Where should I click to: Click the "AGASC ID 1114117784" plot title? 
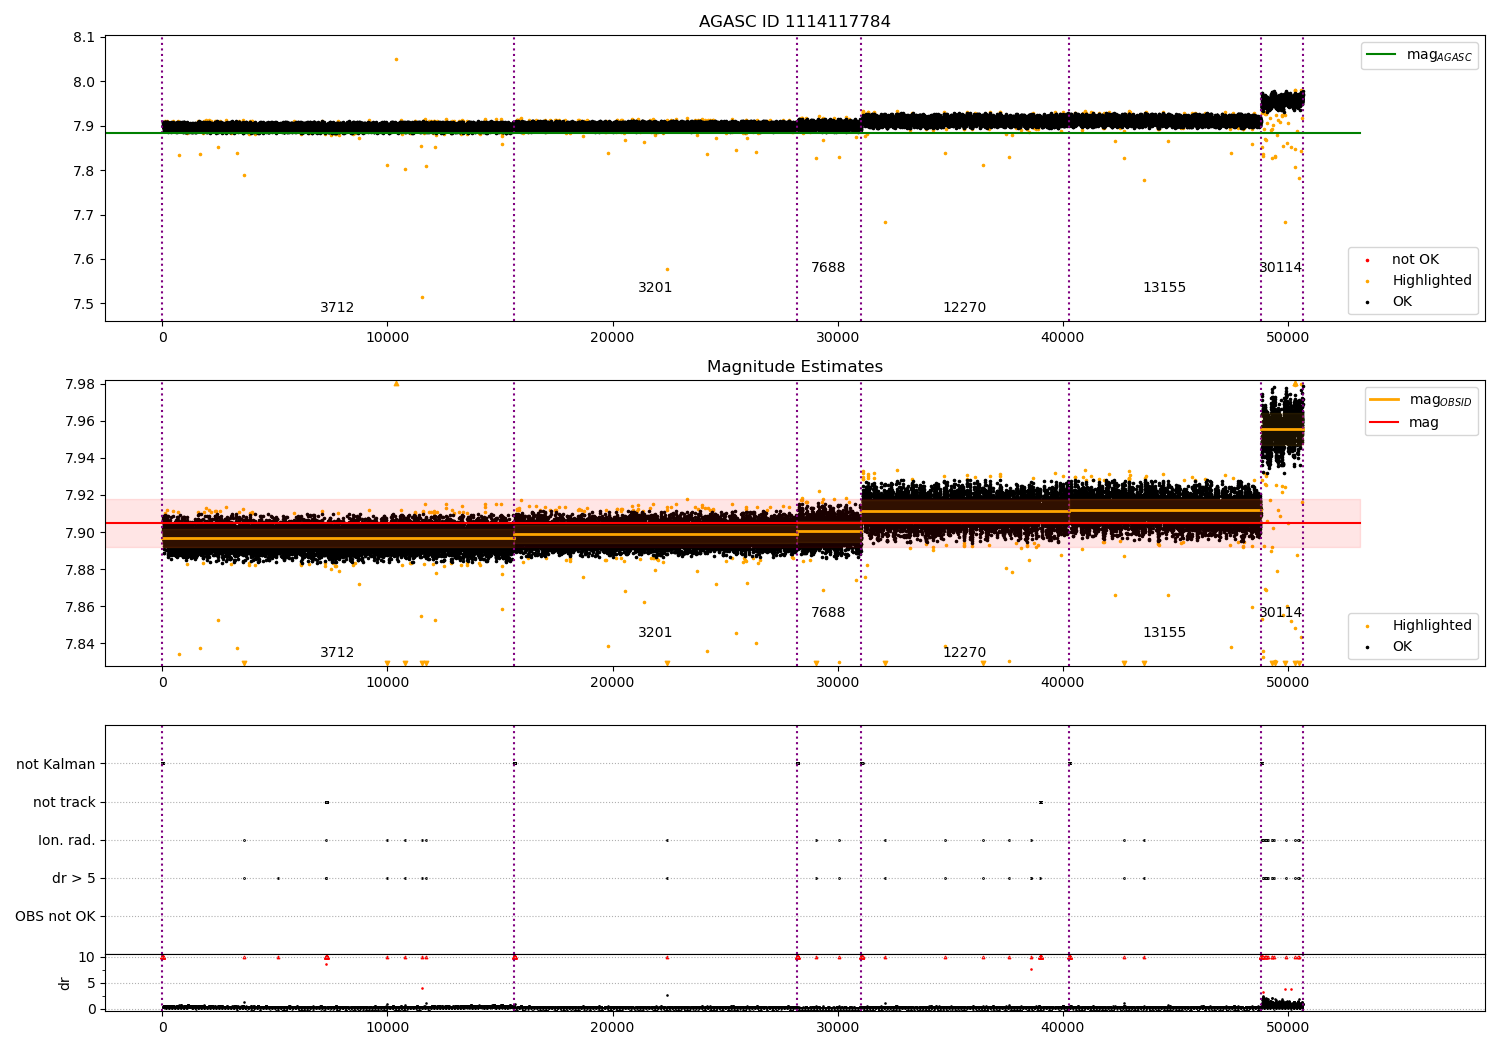pyautogui.click(x=794, y=22)
